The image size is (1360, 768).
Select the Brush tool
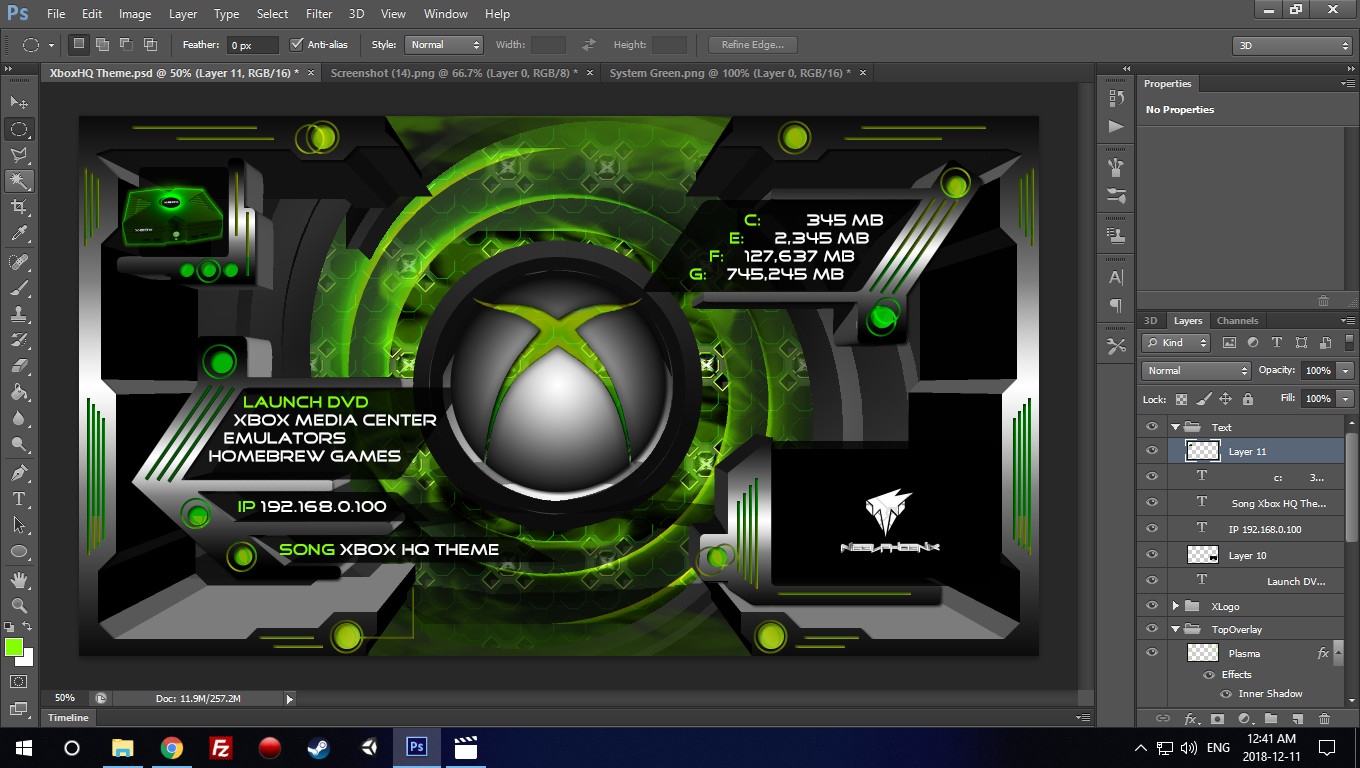19,288
